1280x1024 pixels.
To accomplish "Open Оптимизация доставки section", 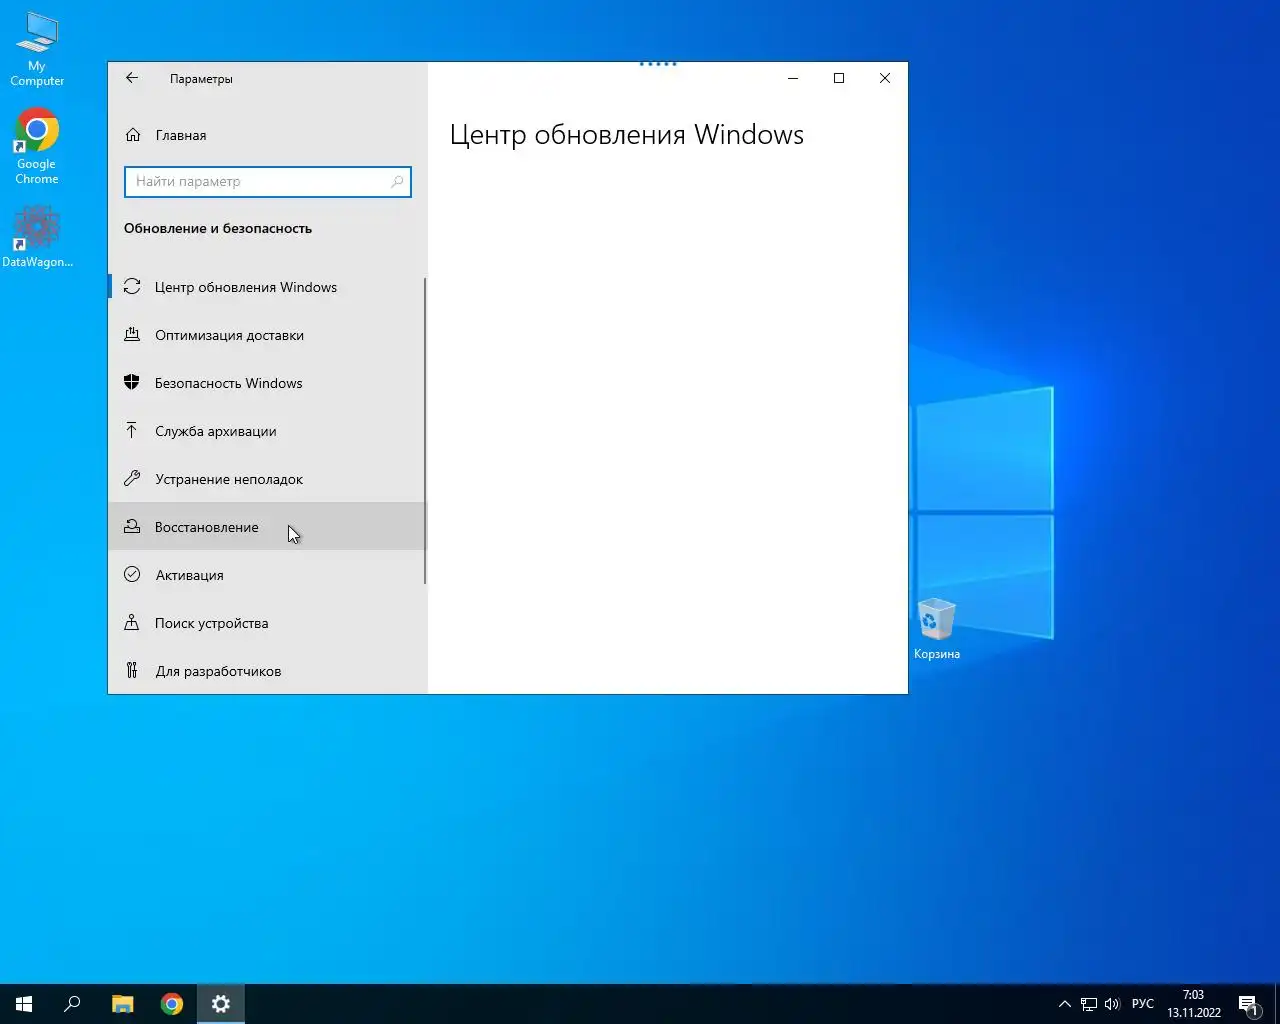I will 267,335.
